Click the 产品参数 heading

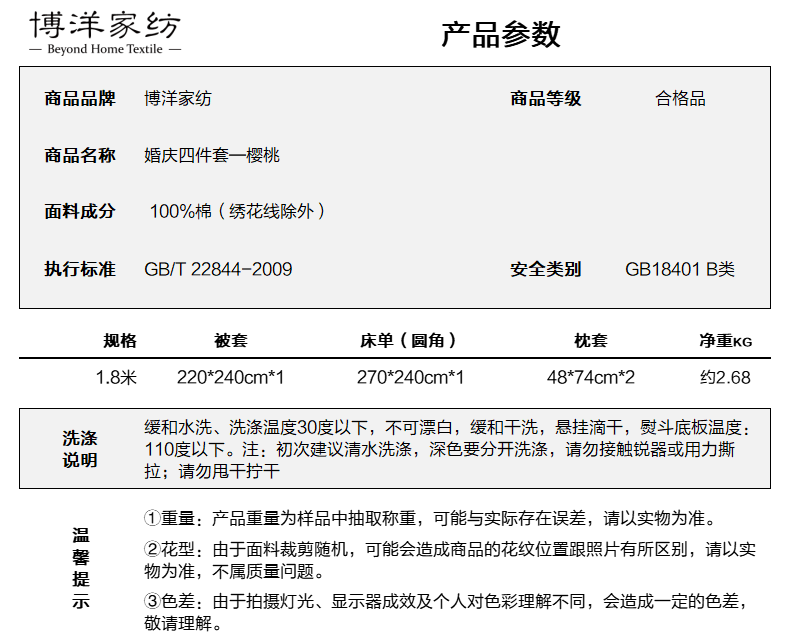500,34
